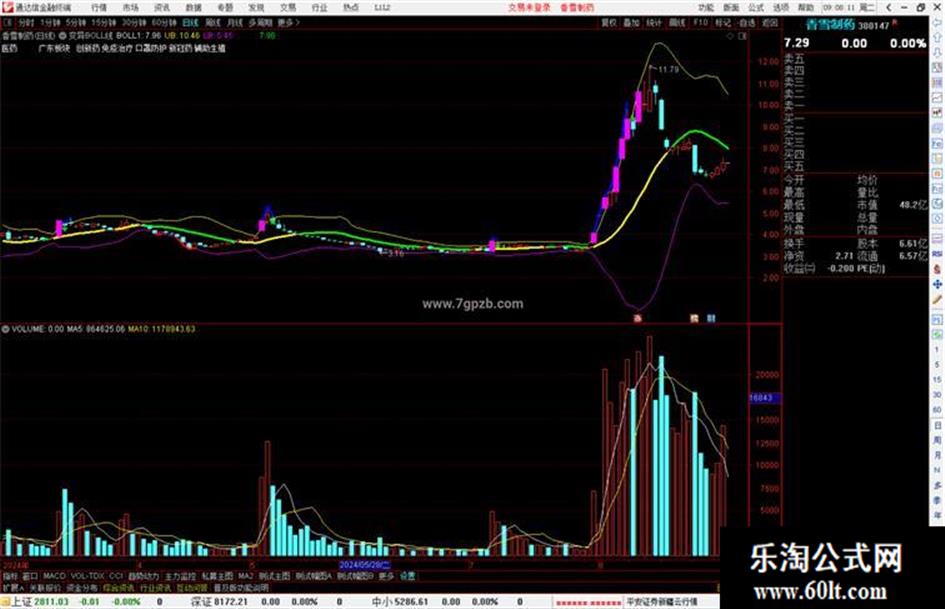Select the 窗口 tab at bottom
This screenshot has width=945, height=609.
30,576
